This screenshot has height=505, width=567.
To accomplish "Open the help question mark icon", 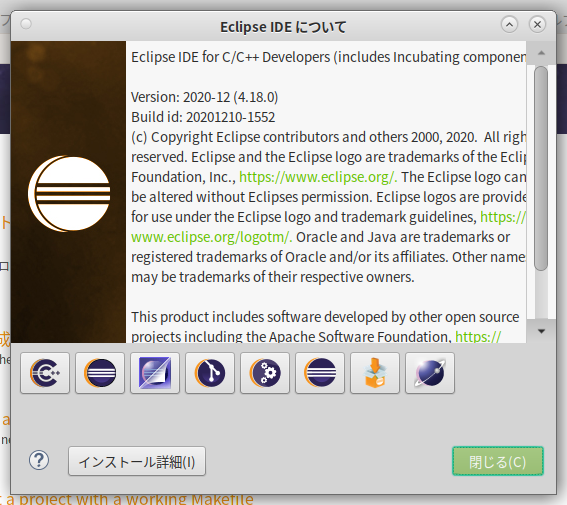I will pyautogui.click(x=39, y=460).
